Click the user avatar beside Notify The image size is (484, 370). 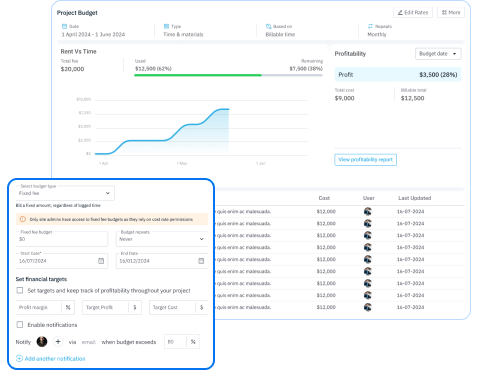pyautogui.click(x=42, y=342)
